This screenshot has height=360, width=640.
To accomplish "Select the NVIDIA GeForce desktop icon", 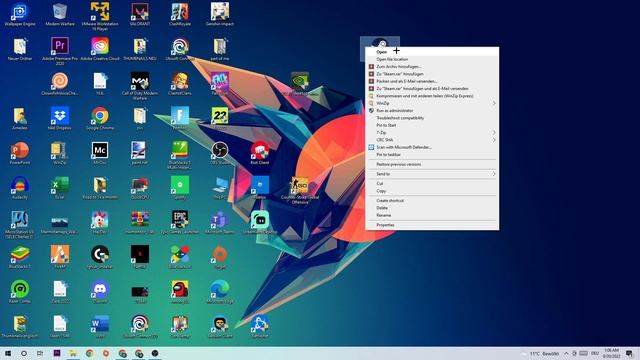I will (x=300, y=84).
